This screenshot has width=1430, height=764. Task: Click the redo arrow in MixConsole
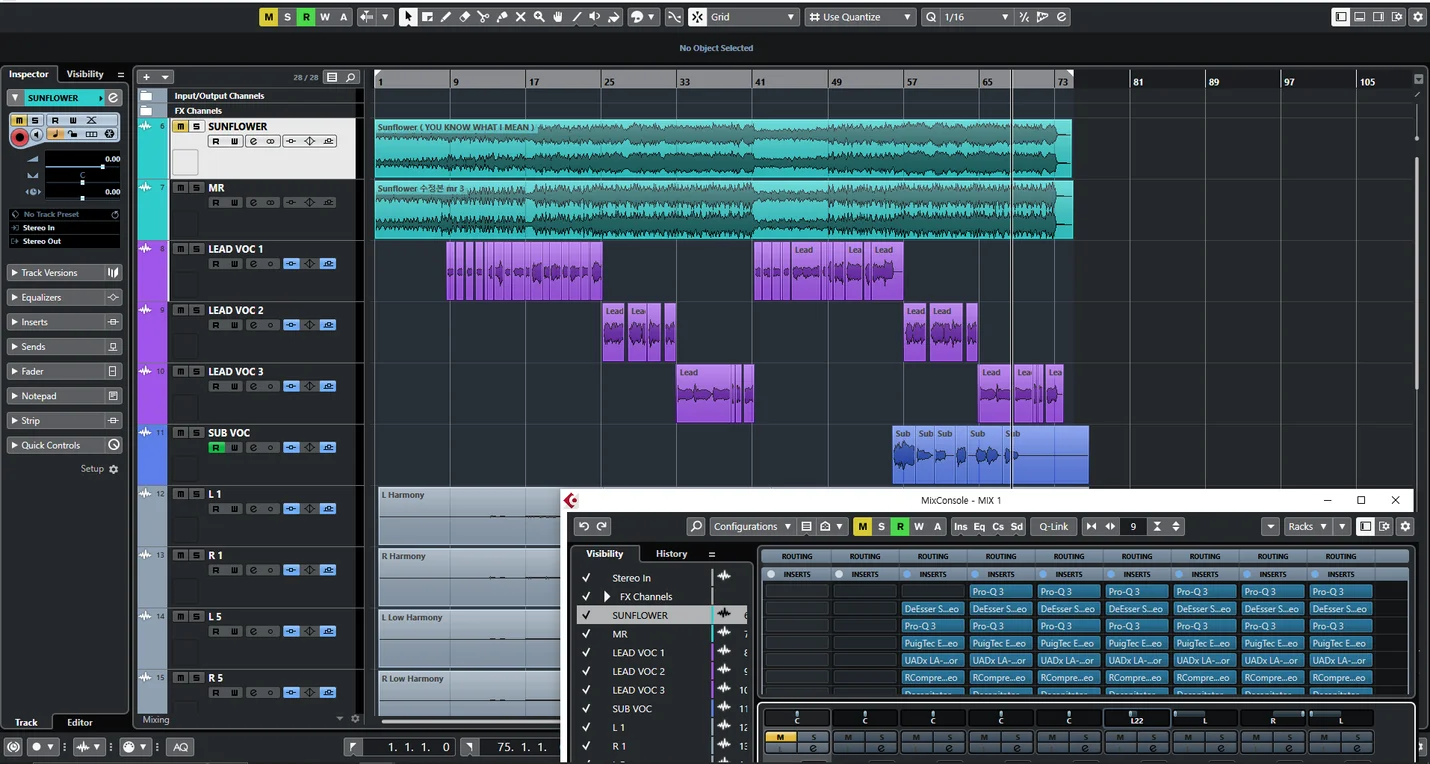(601, 526)
